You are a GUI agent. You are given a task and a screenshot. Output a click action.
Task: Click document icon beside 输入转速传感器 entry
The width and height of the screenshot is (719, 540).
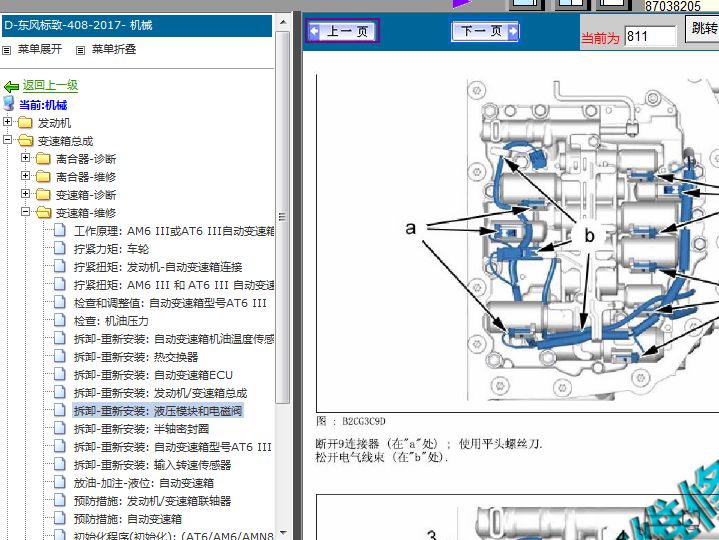[60, 464]
